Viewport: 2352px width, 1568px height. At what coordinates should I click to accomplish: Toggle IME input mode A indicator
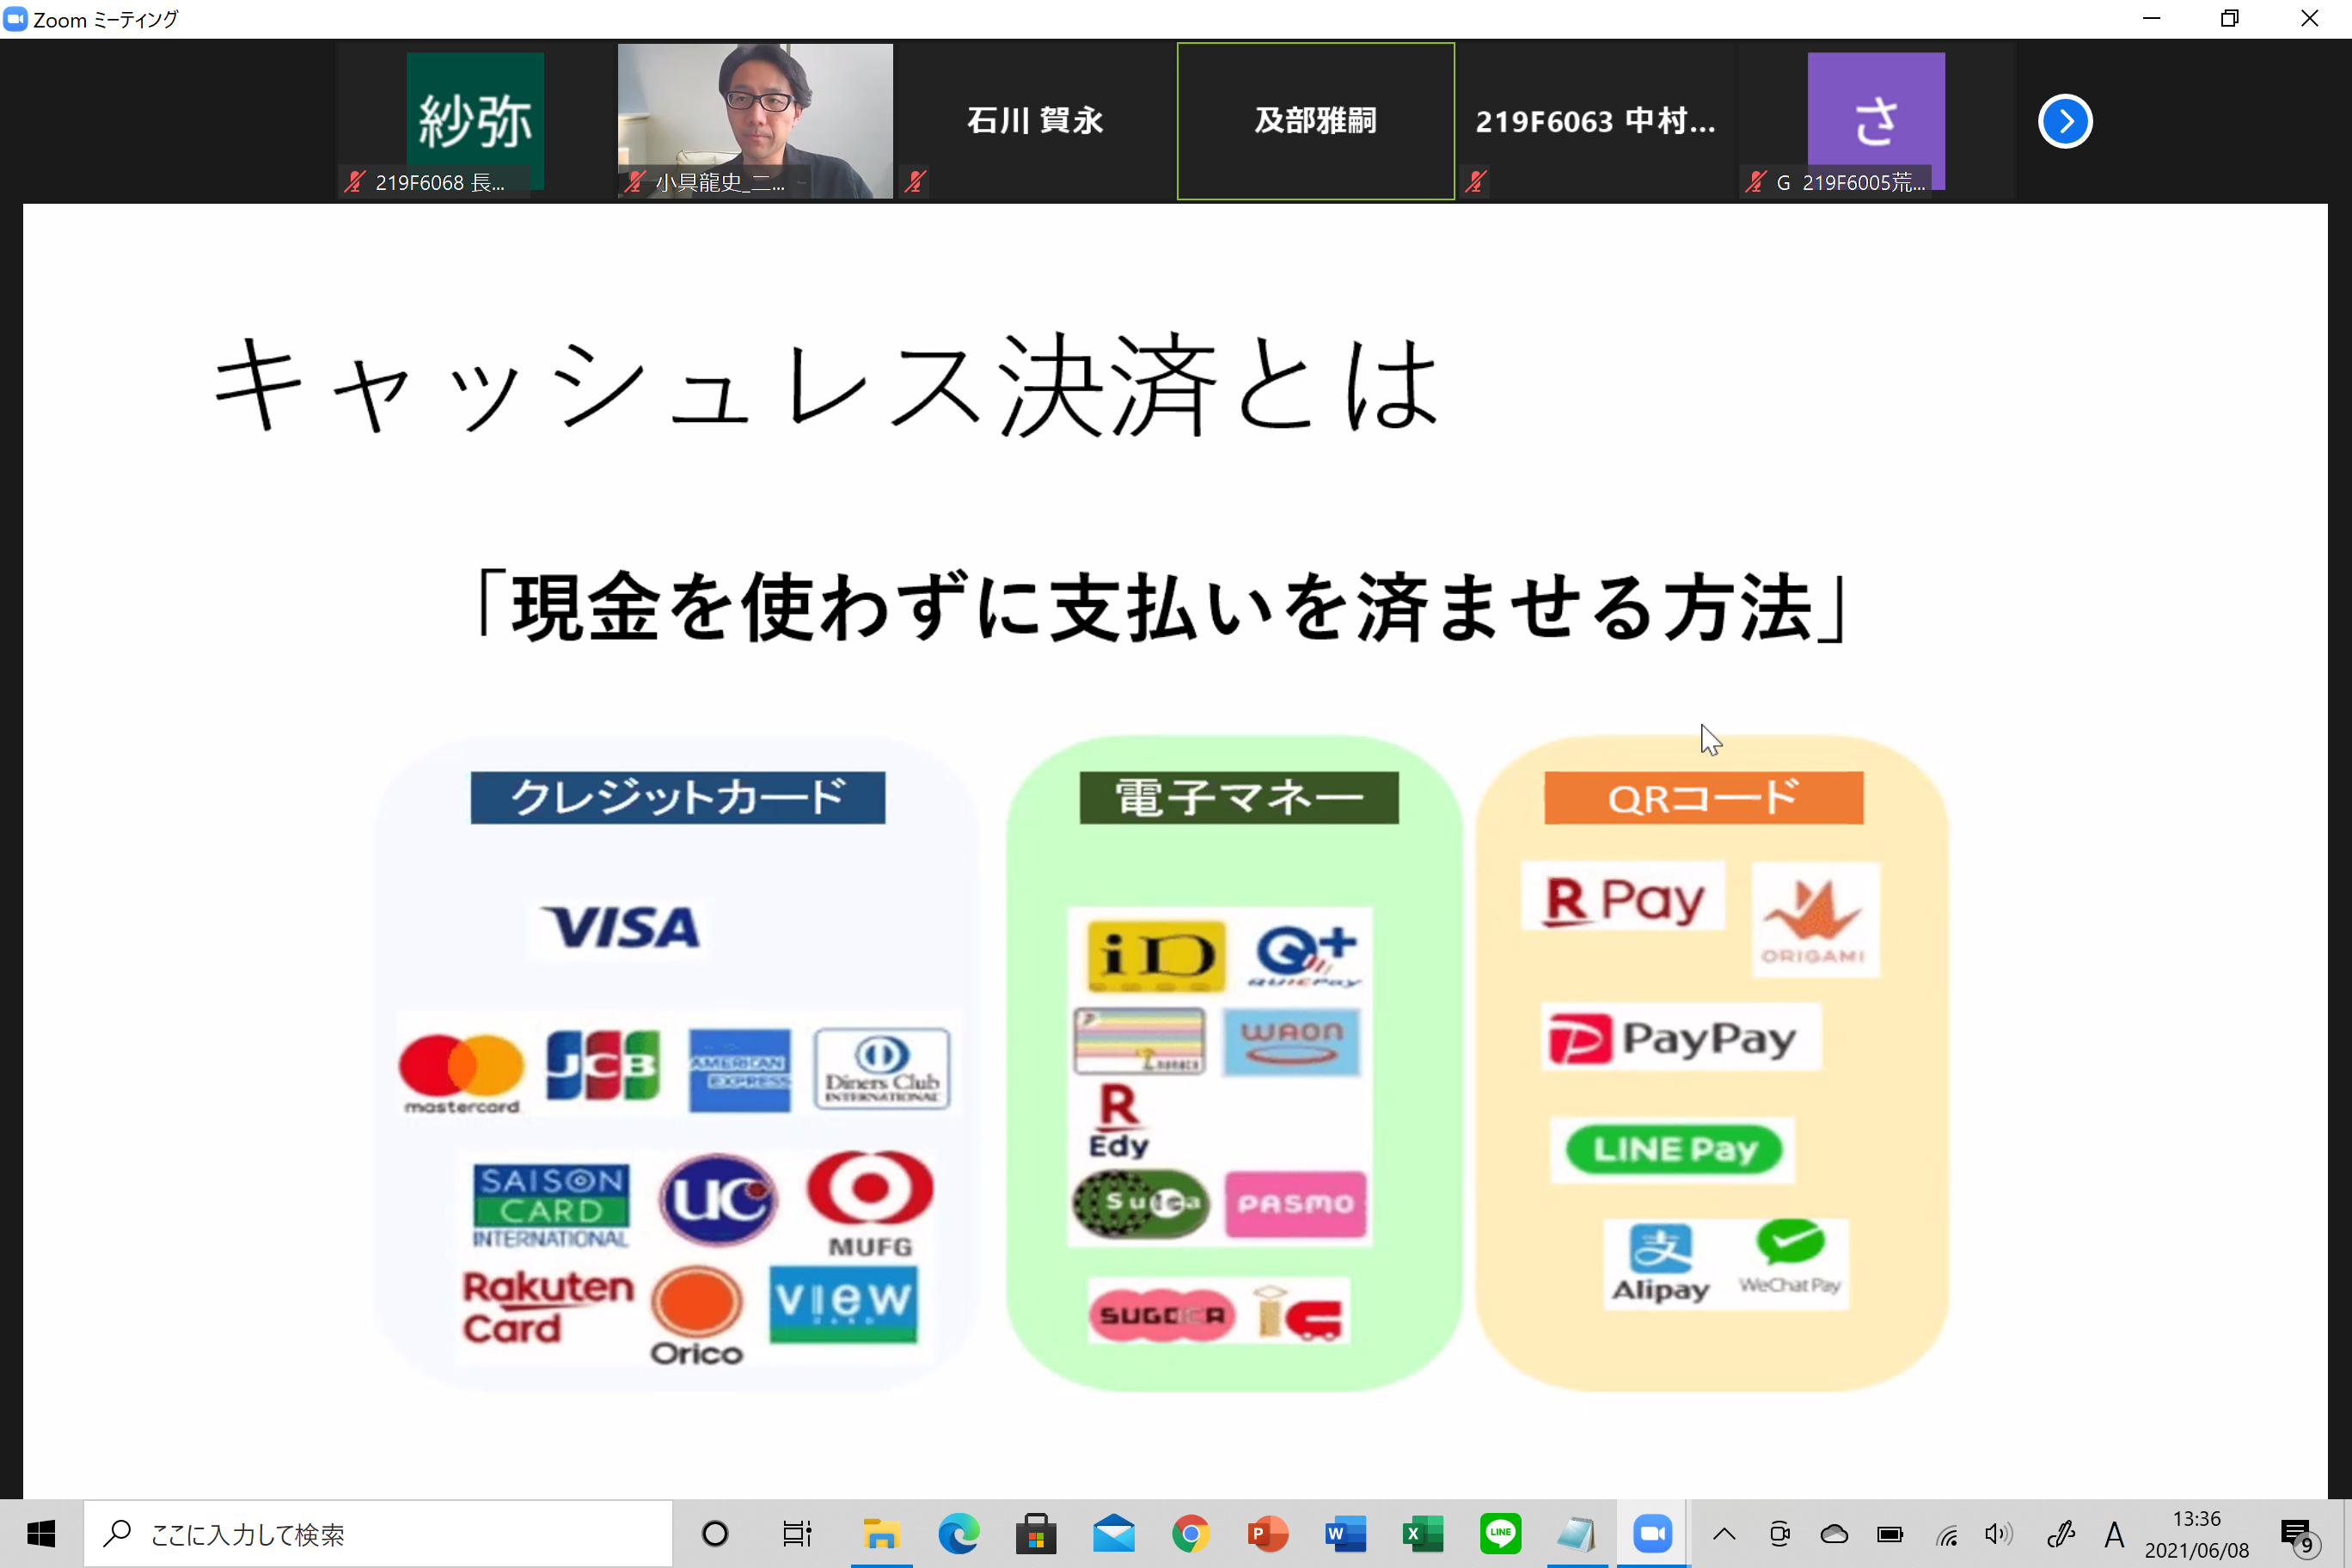(x=2114, y=1534)
